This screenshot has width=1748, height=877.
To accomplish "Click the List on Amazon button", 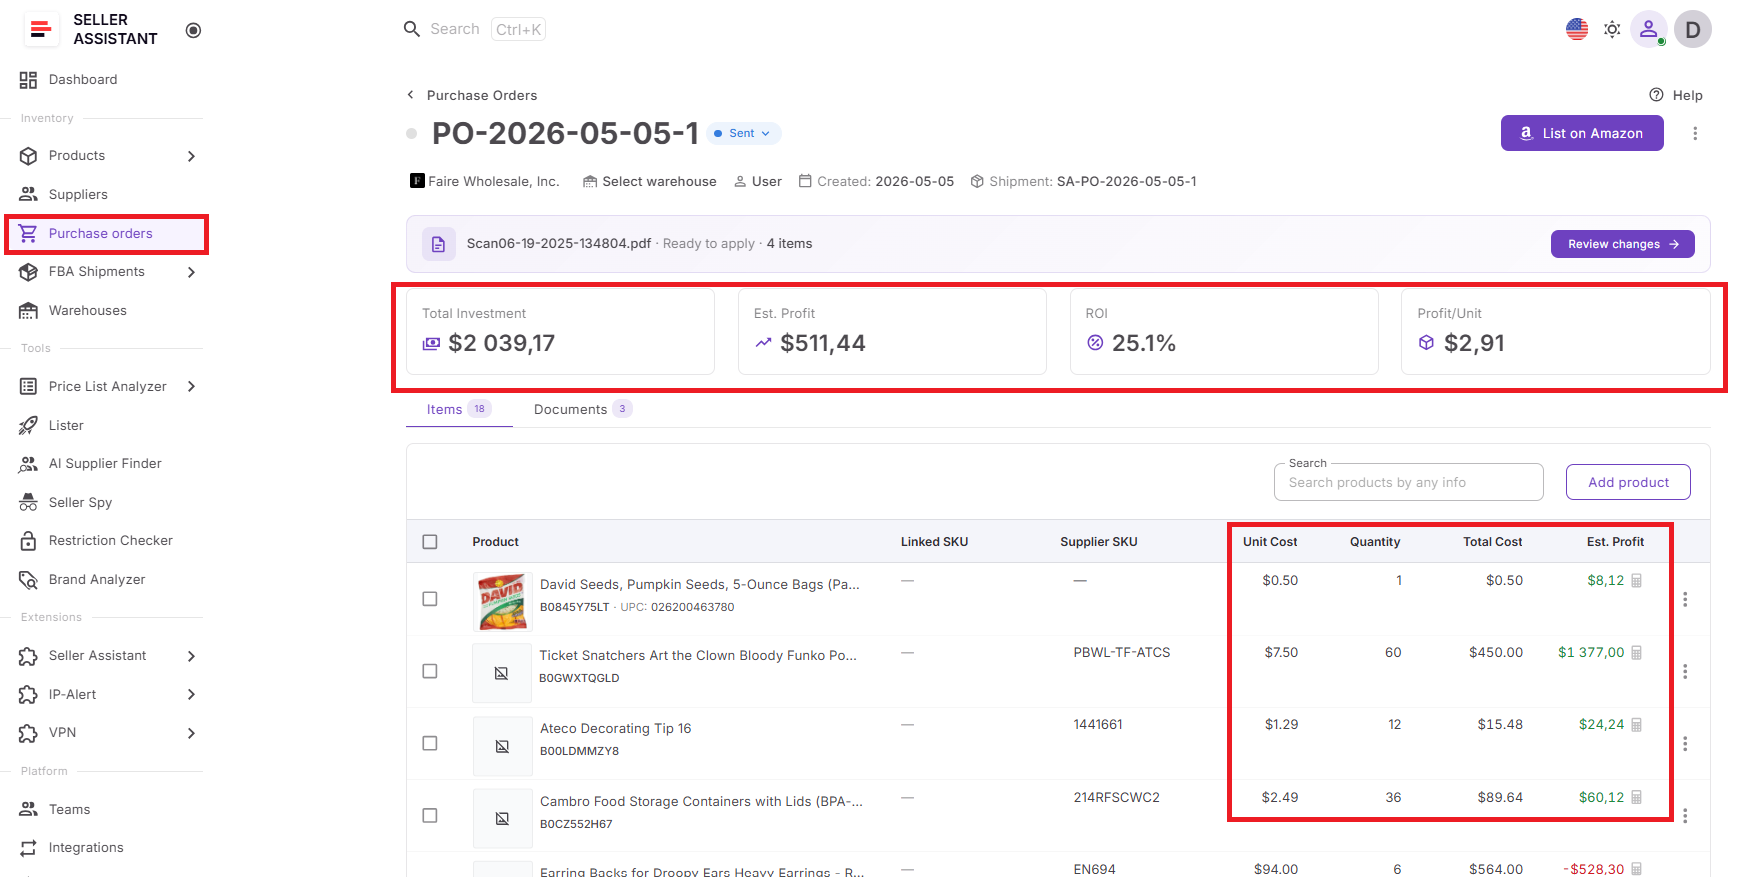I will click(1582, 133).
